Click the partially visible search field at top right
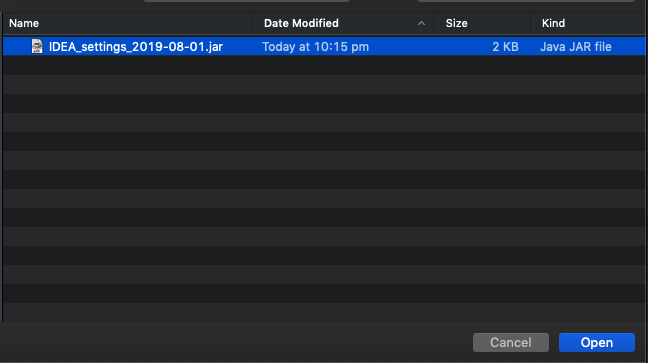Viewport: 648px width, 363px height. pyautogui.click(x=526, y=1)
